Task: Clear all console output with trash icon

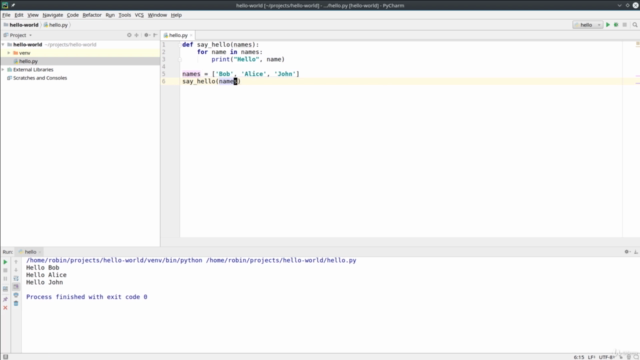Action: (x=16, y=304)
